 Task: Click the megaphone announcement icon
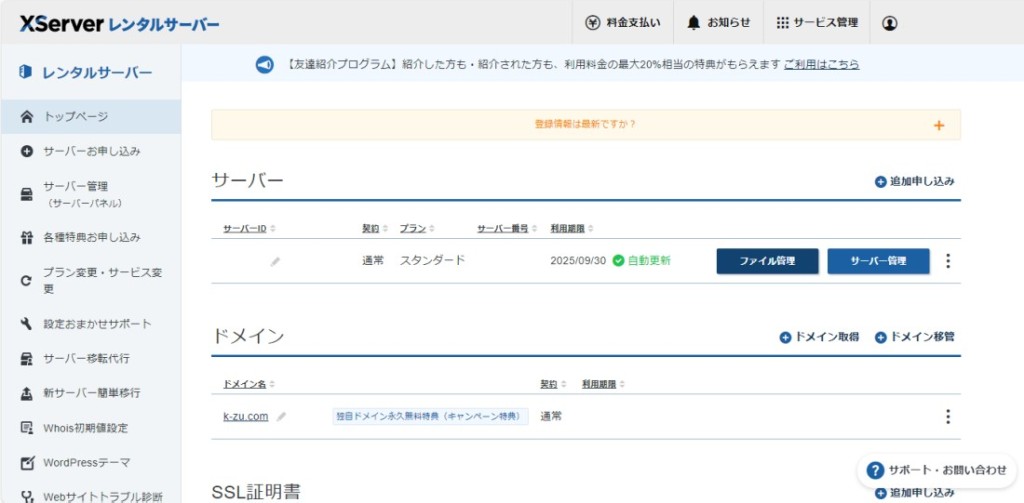click(264, 64)
